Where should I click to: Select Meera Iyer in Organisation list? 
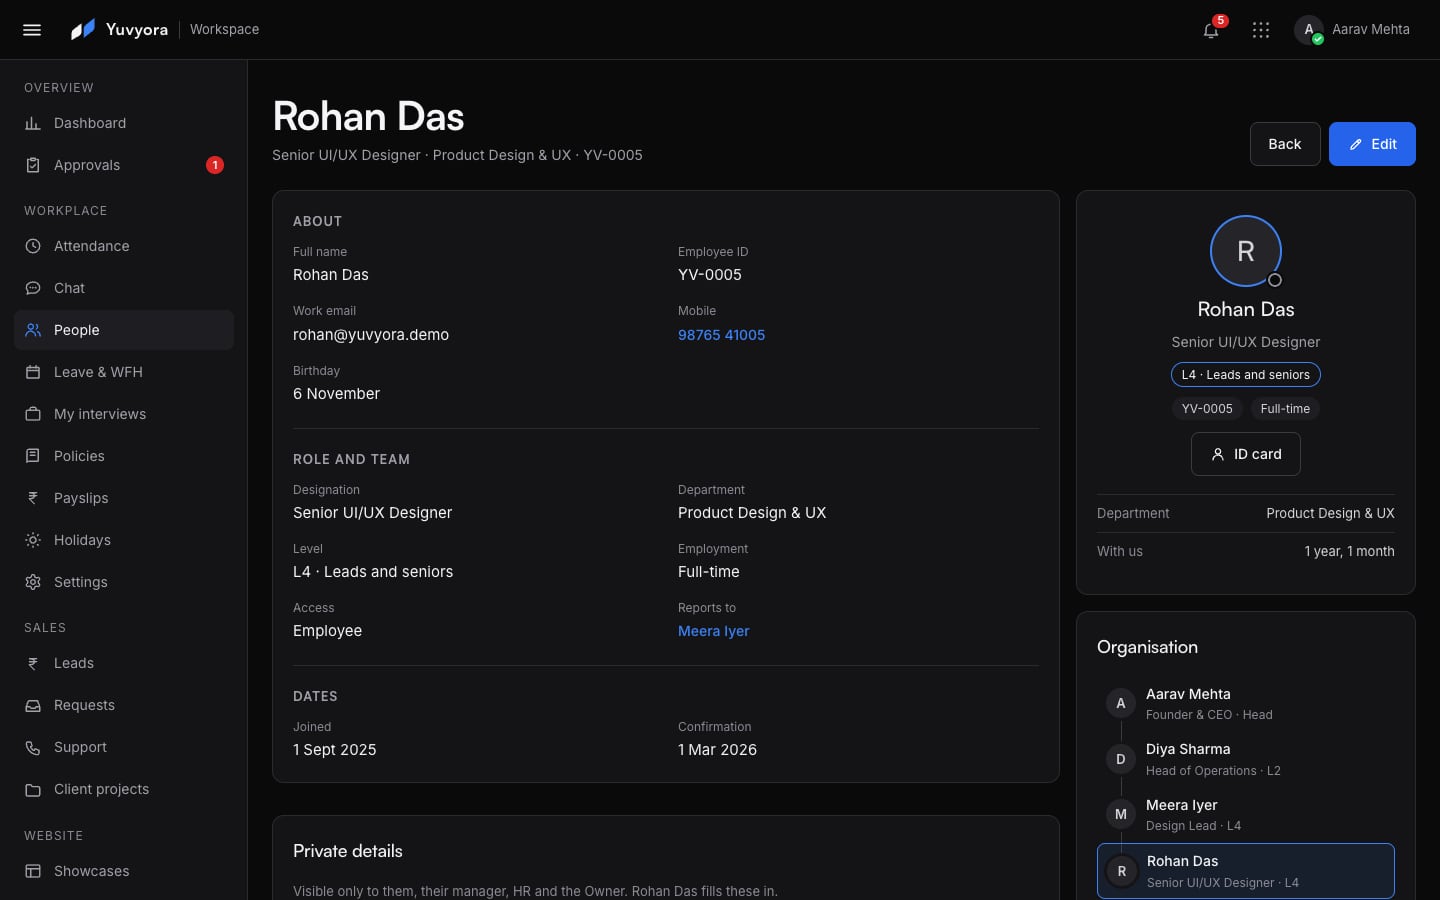(x=1246, y=815)
